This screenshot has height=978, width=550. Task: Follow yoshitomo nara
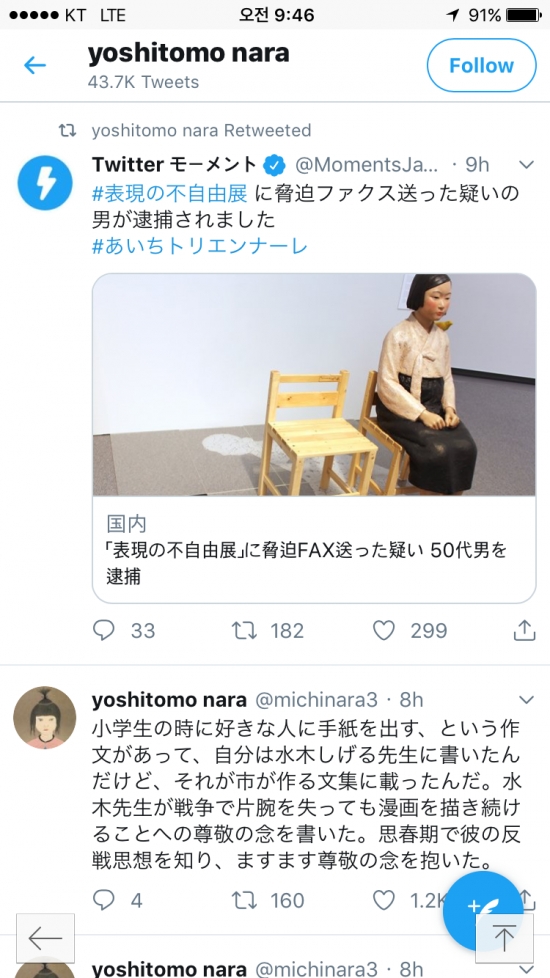coord(481,65)
